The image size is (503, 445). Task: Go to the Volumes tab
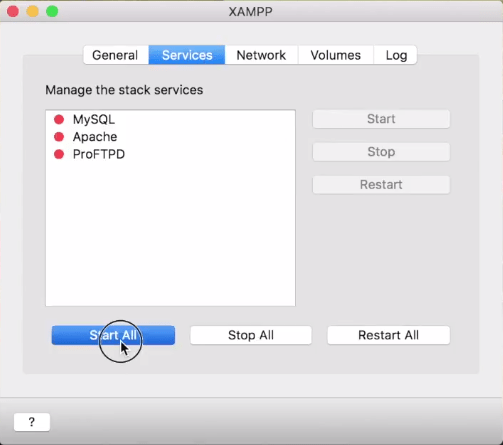click(x=336, y=55)
